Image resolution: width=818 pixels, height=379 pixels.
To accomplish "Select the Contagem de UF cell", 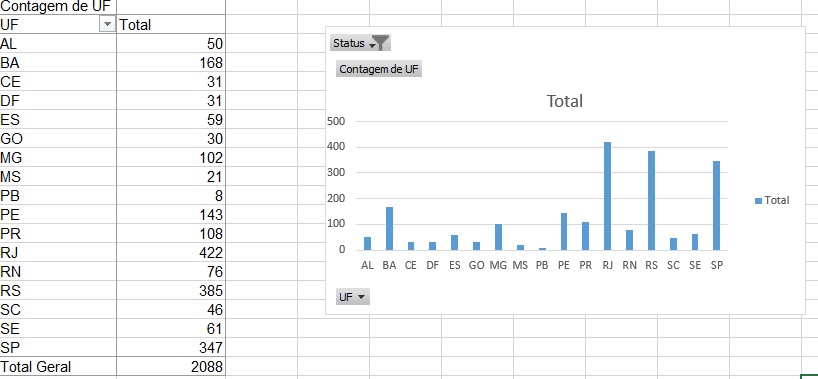I will (58, 6).
